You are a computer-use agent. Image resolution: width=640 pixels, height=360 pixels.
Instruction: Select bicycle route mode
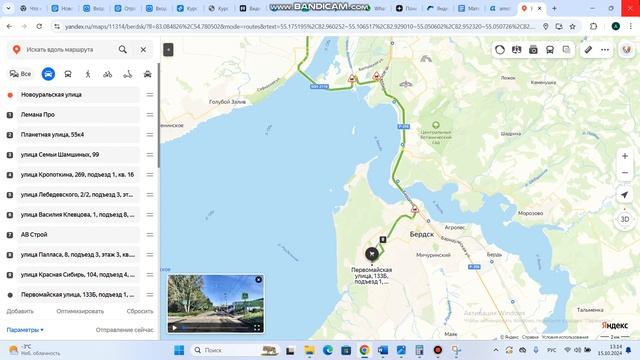(x=108, y=74)
